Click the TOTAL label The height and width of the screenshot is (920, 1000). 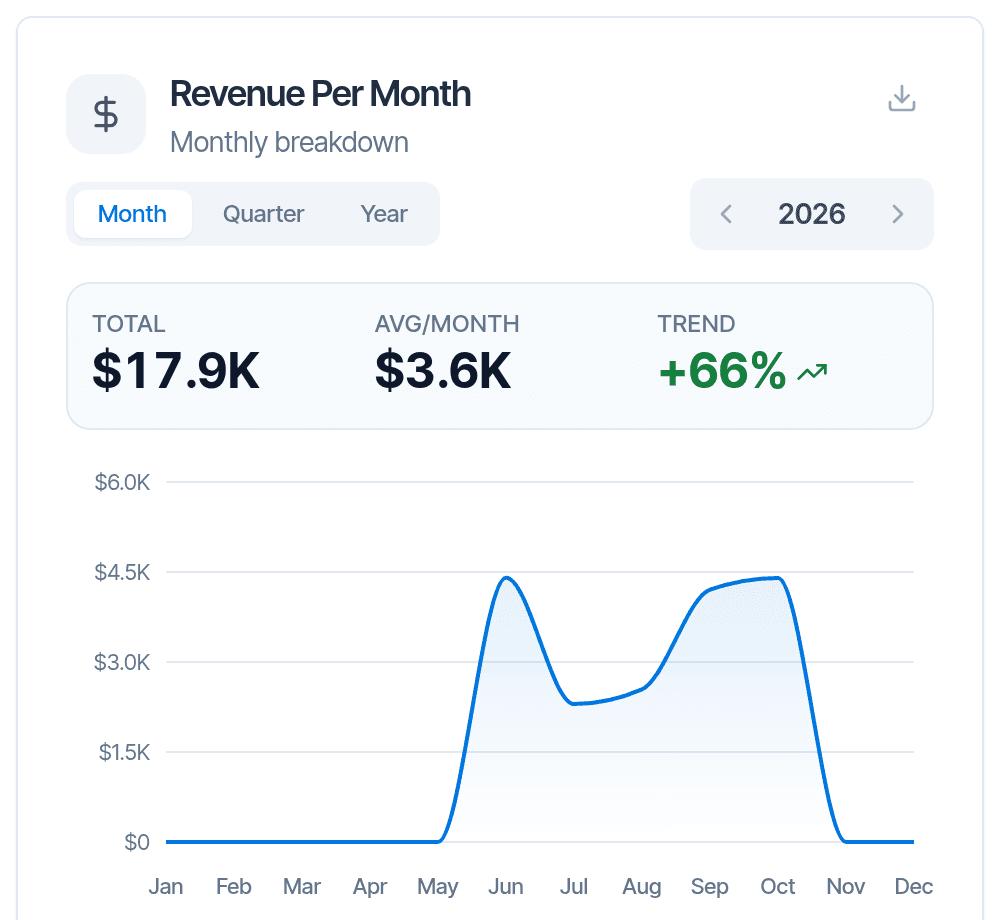129,324
